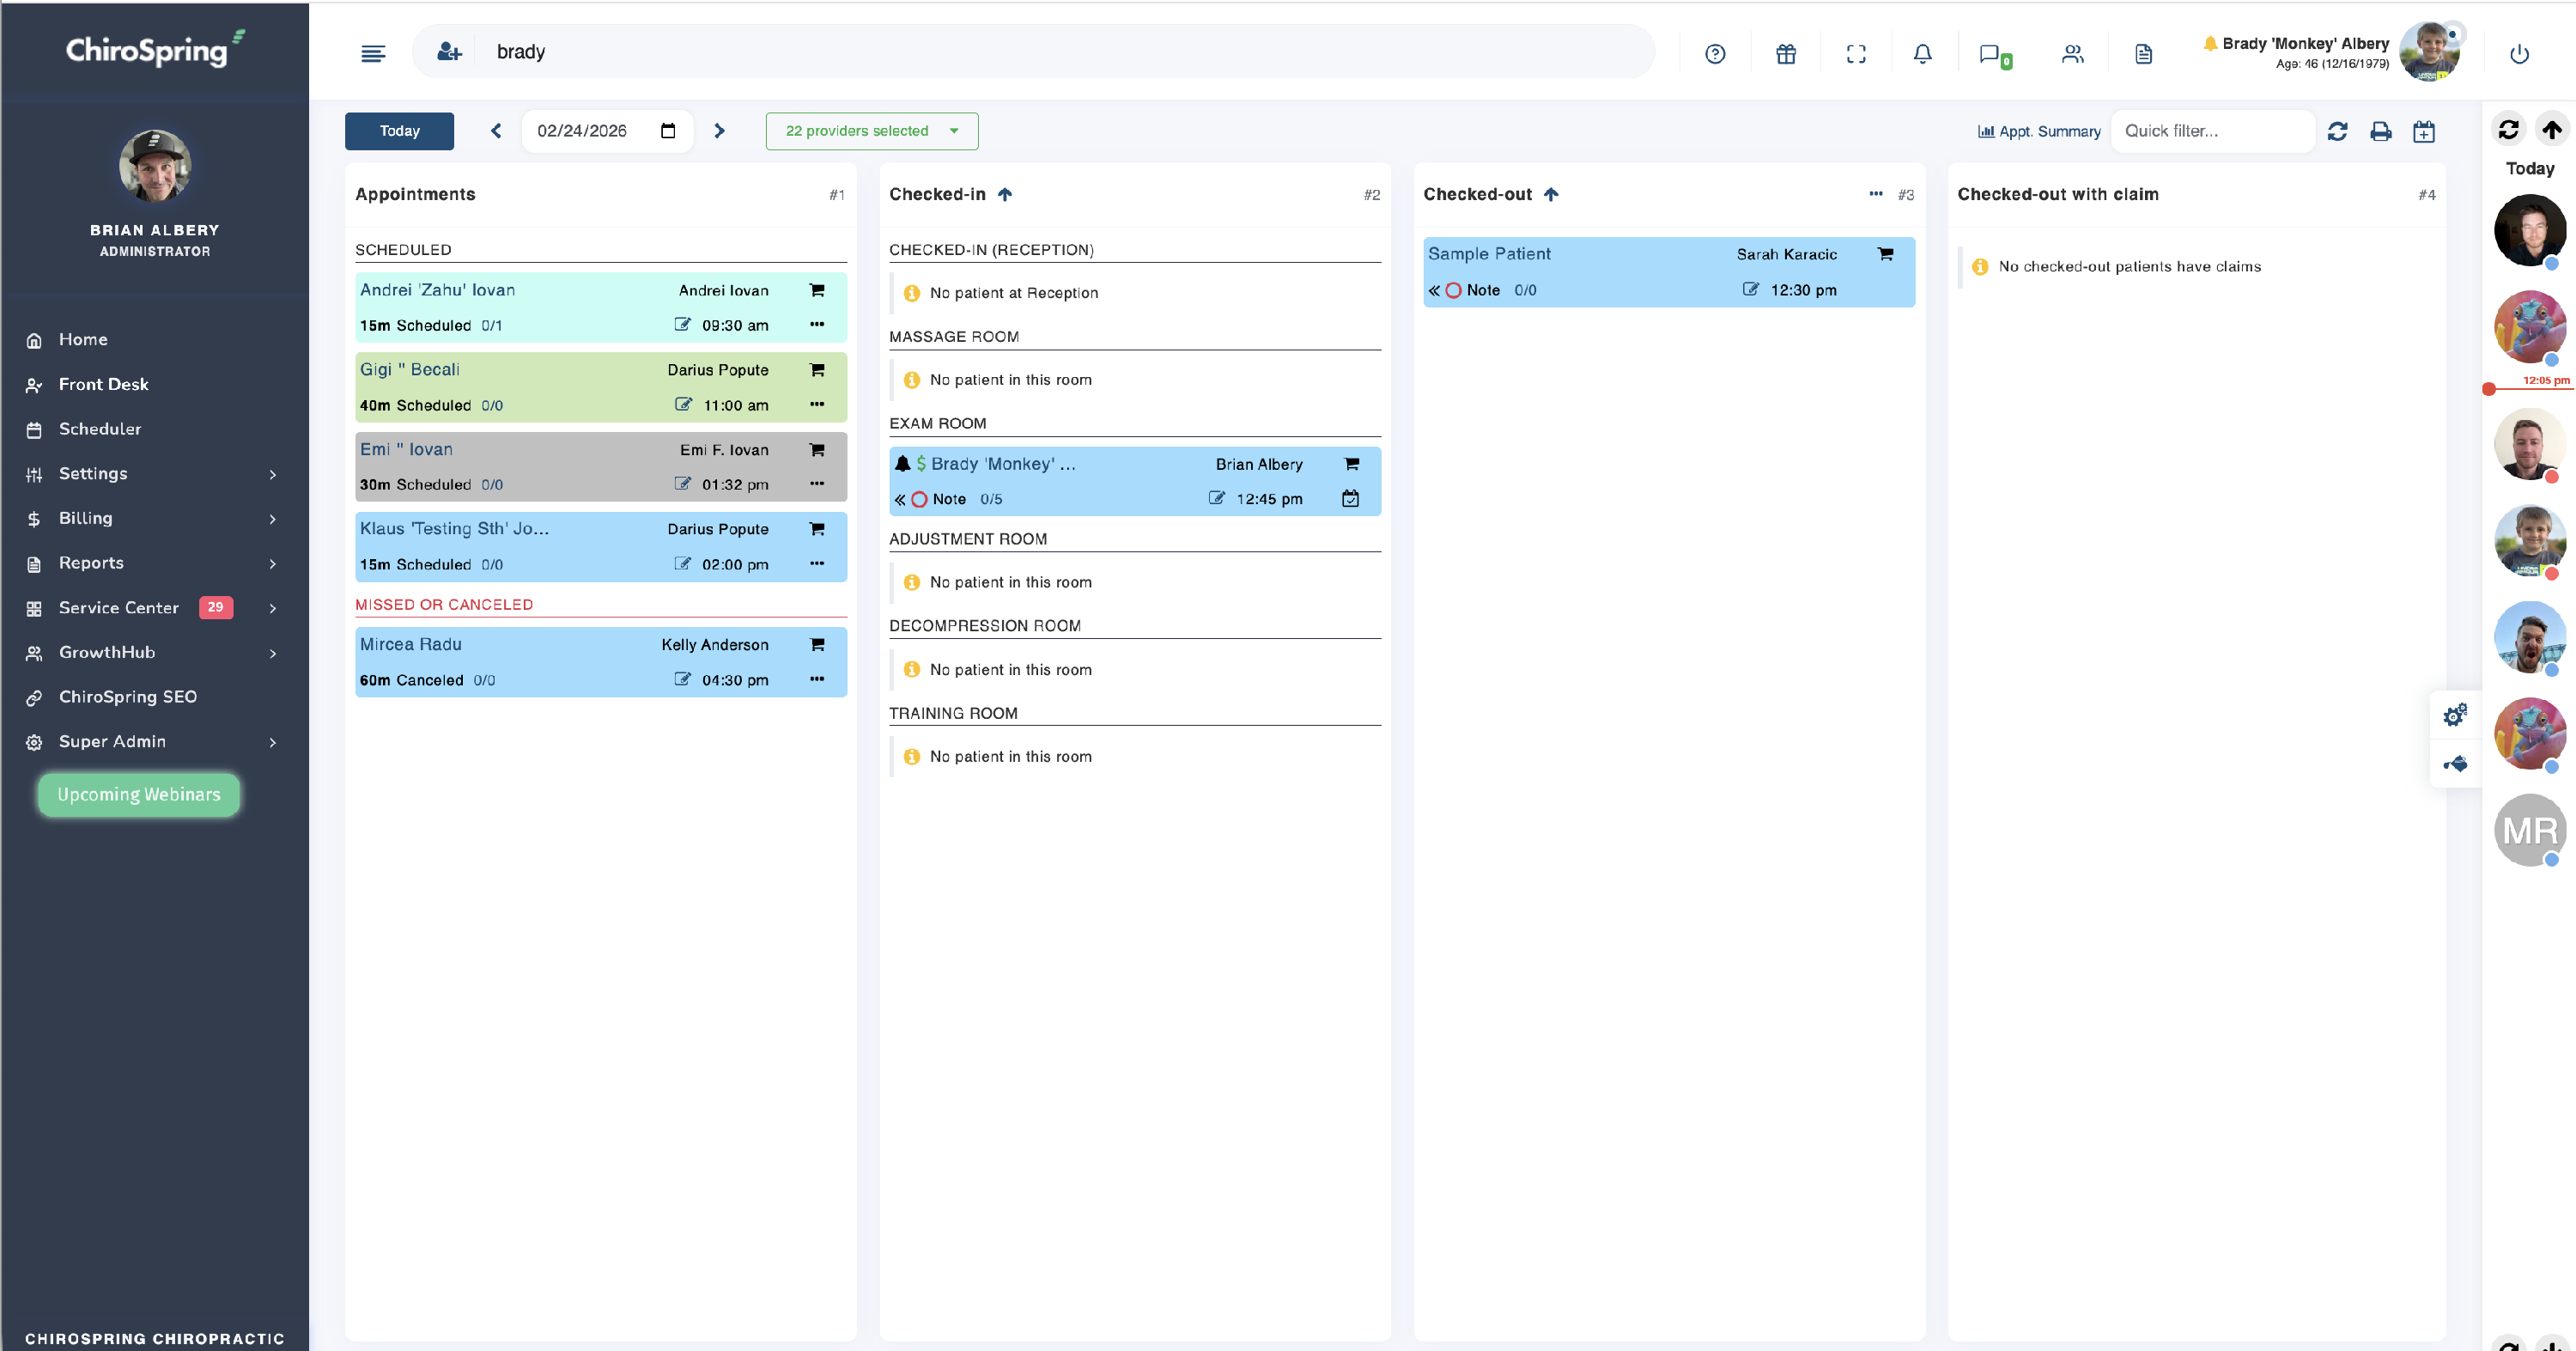Click the print icon above the columns
The image size is (2576, 1351).
coord(2381,131)
